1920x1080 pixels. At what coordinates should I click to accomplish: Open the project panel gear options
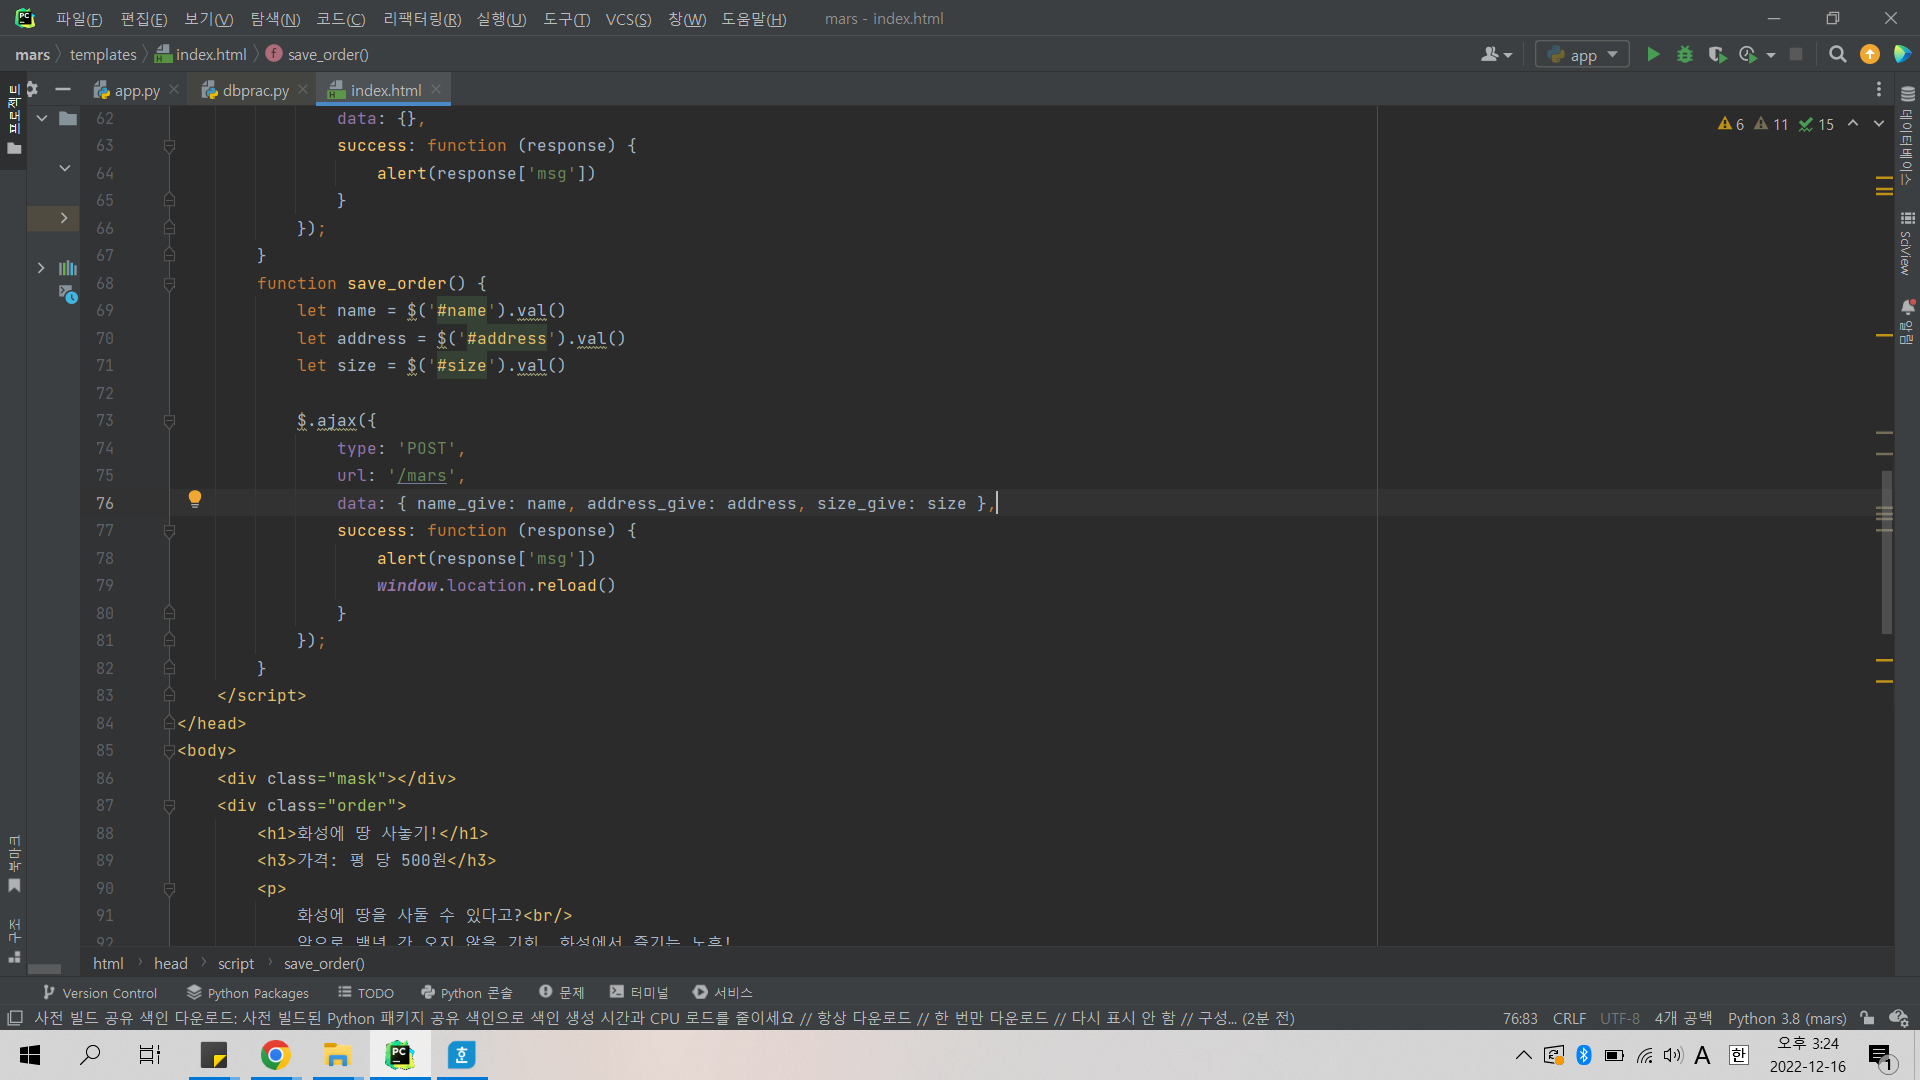[32, 89]
